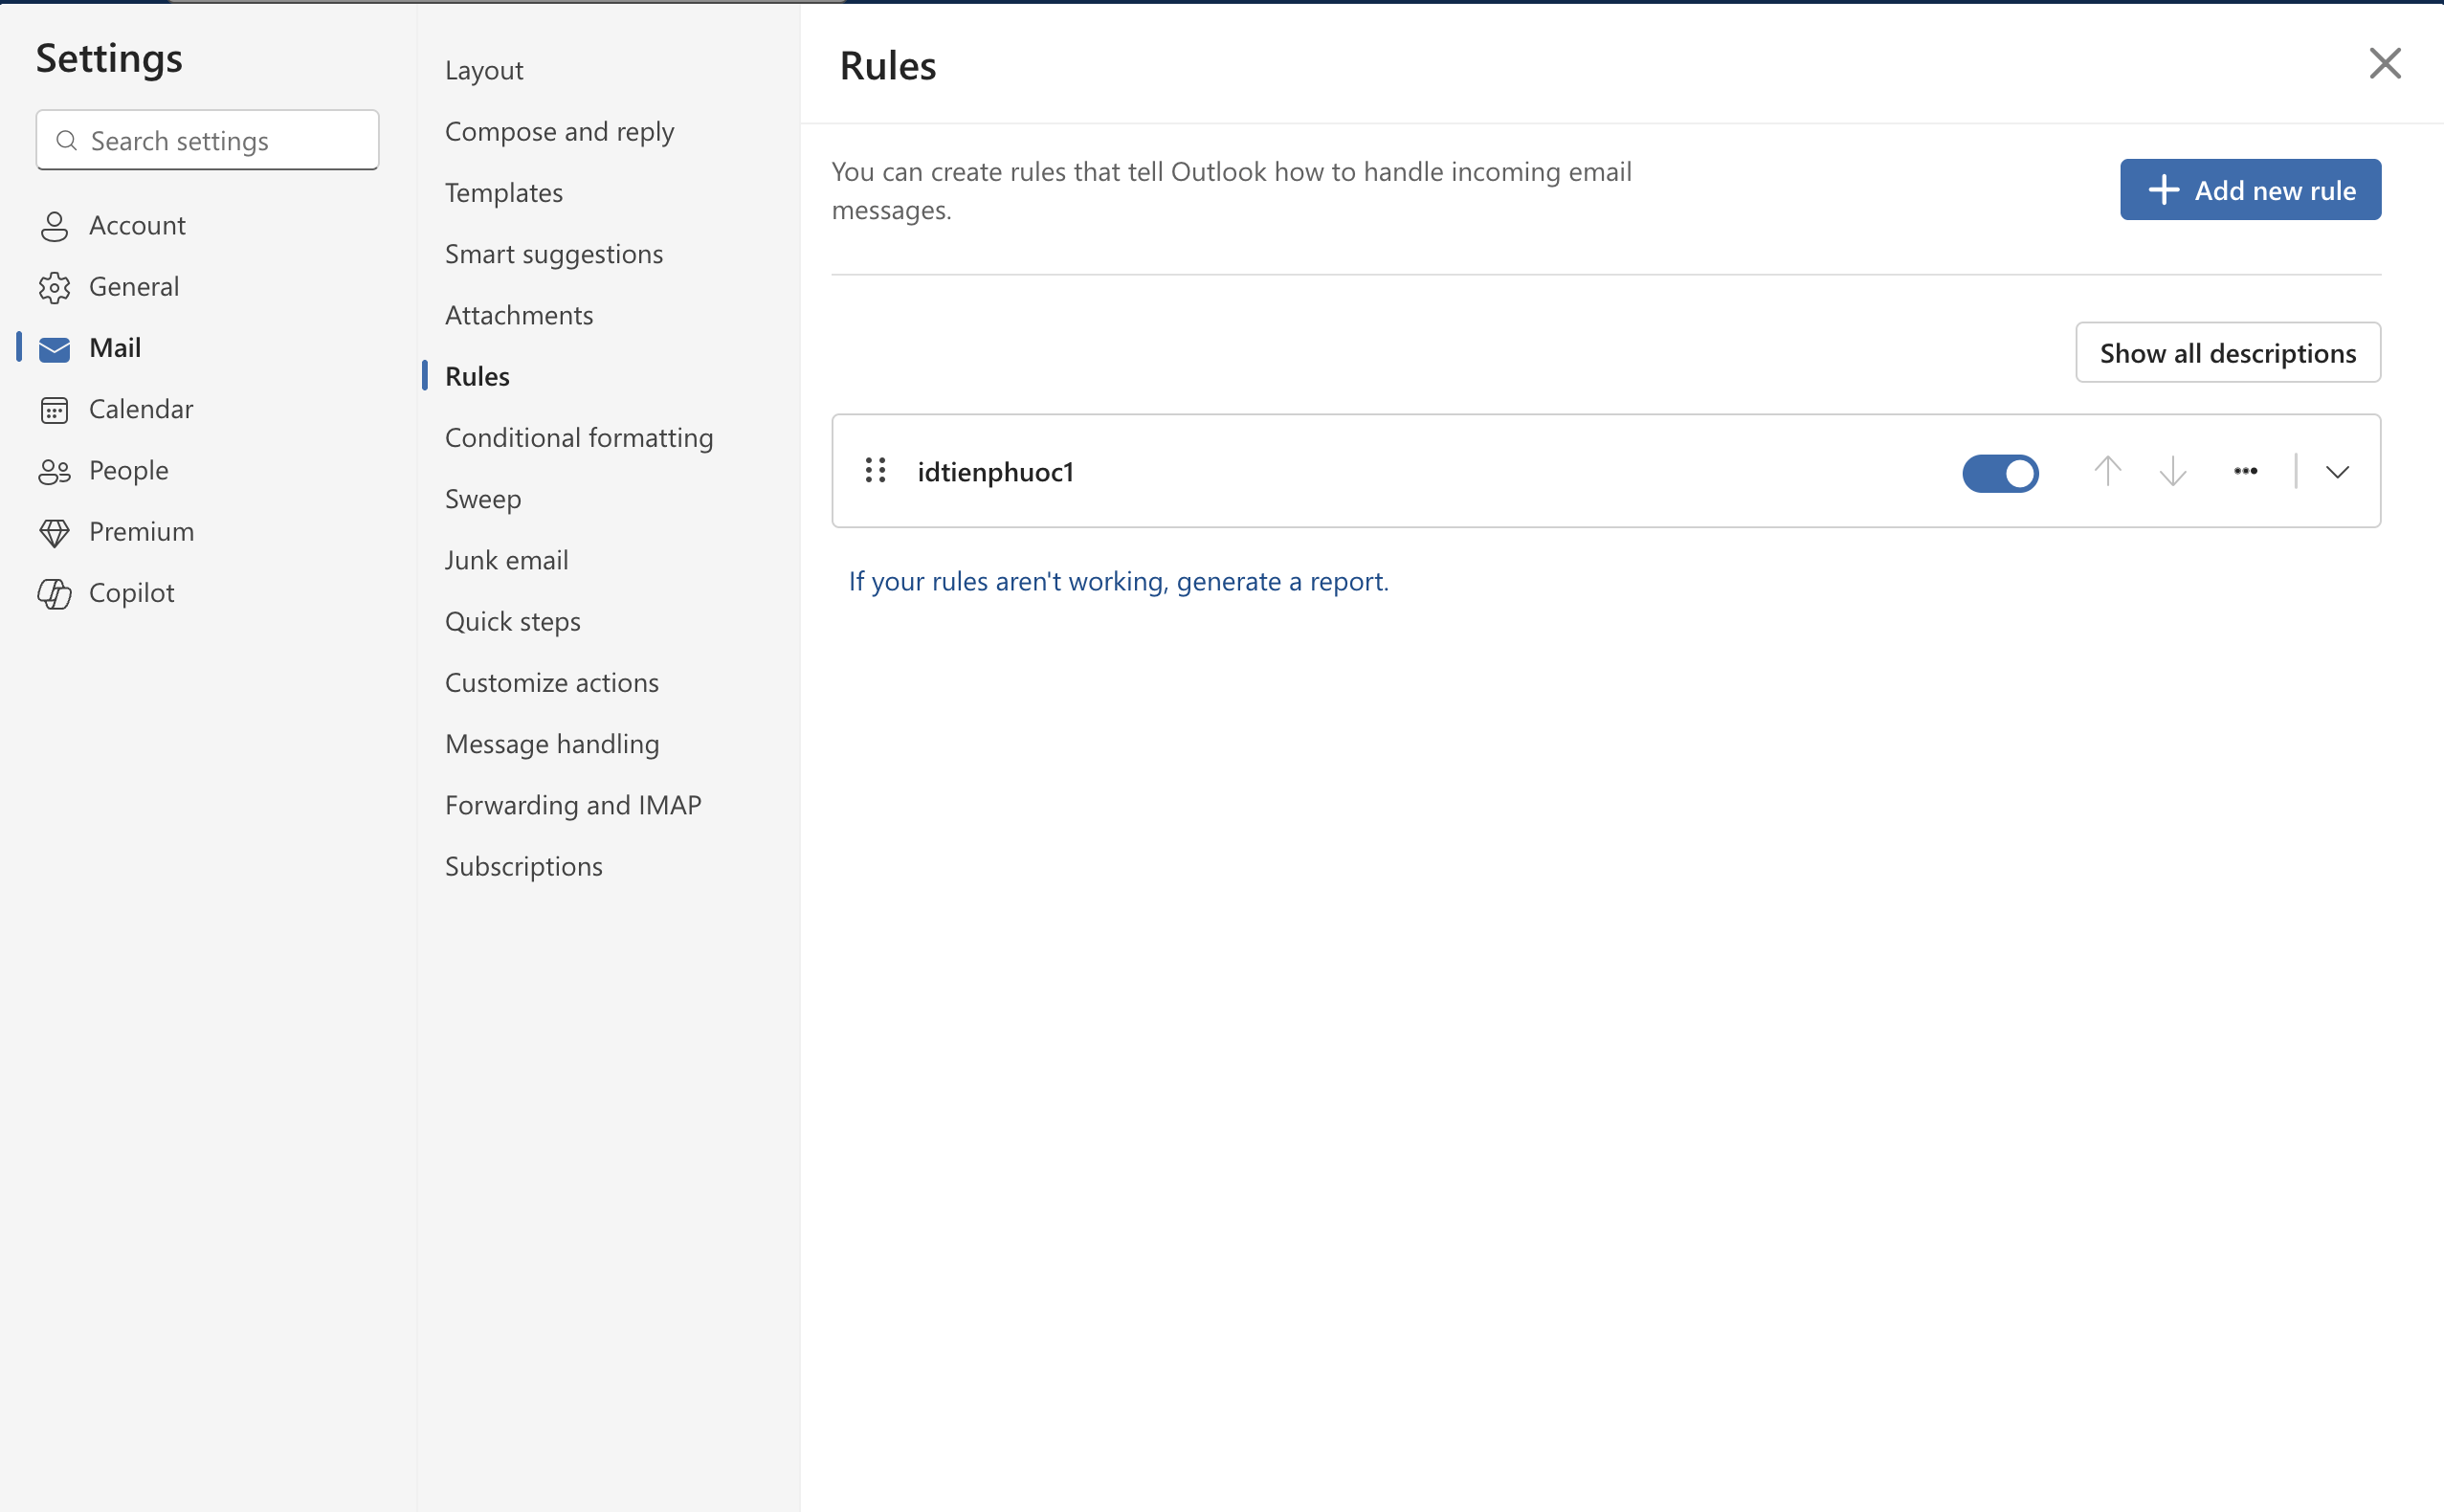The height and width of the screenshot is (1512, 2444).
Task: Open Copilot settings category
Action: (132, 593)
